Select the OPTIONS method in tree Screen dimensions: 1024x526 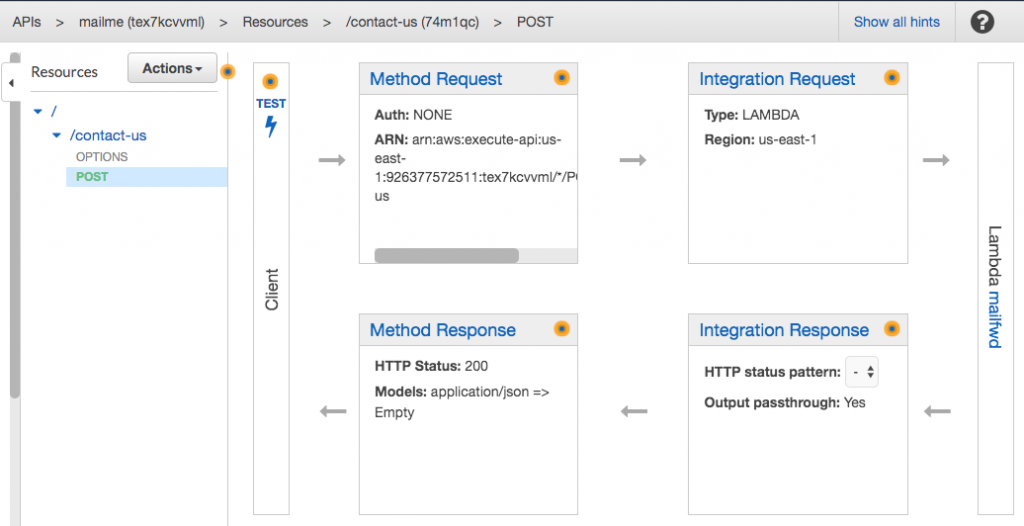(102, 157)
